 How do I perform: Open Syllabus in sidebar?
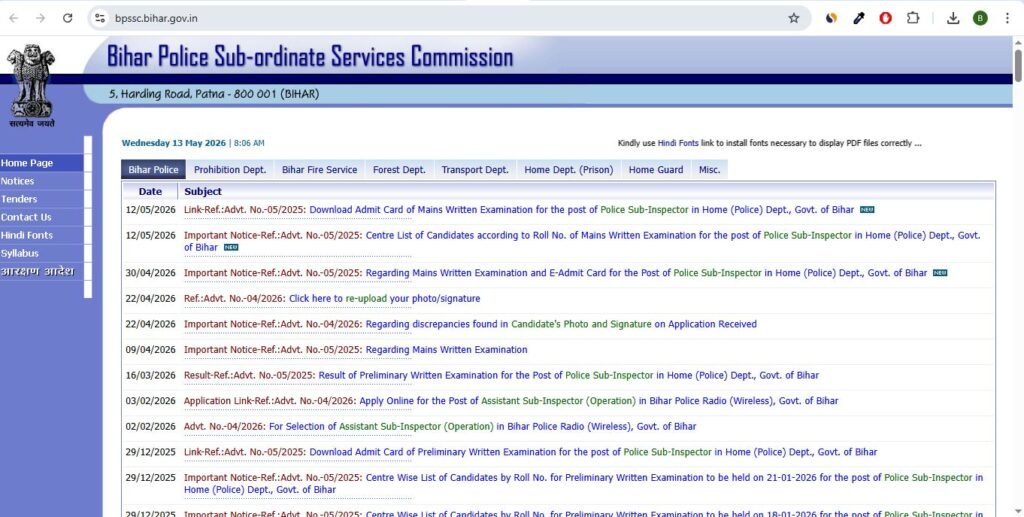(42, 253)
